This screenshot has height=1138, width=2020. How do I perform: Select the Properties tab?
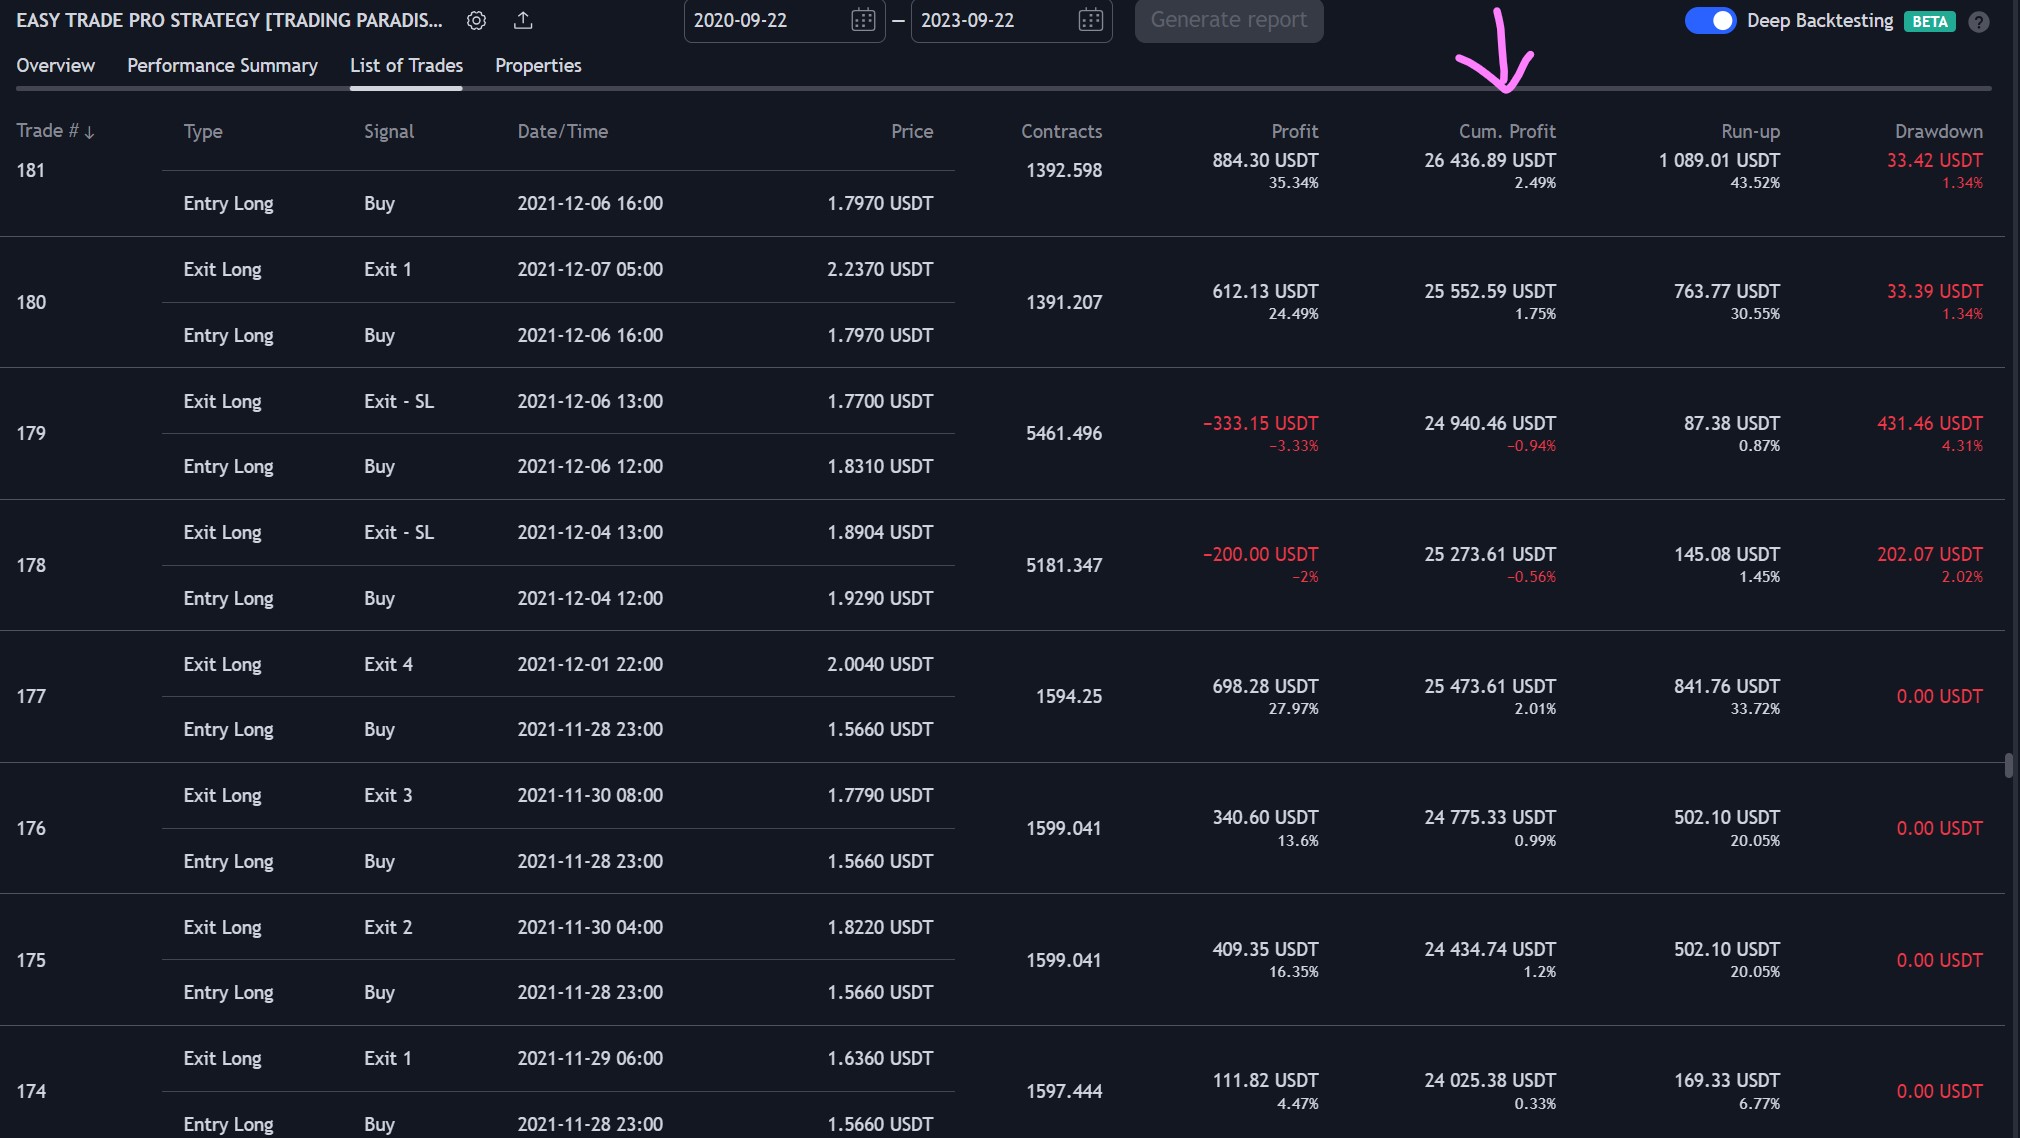pos(538,65)
